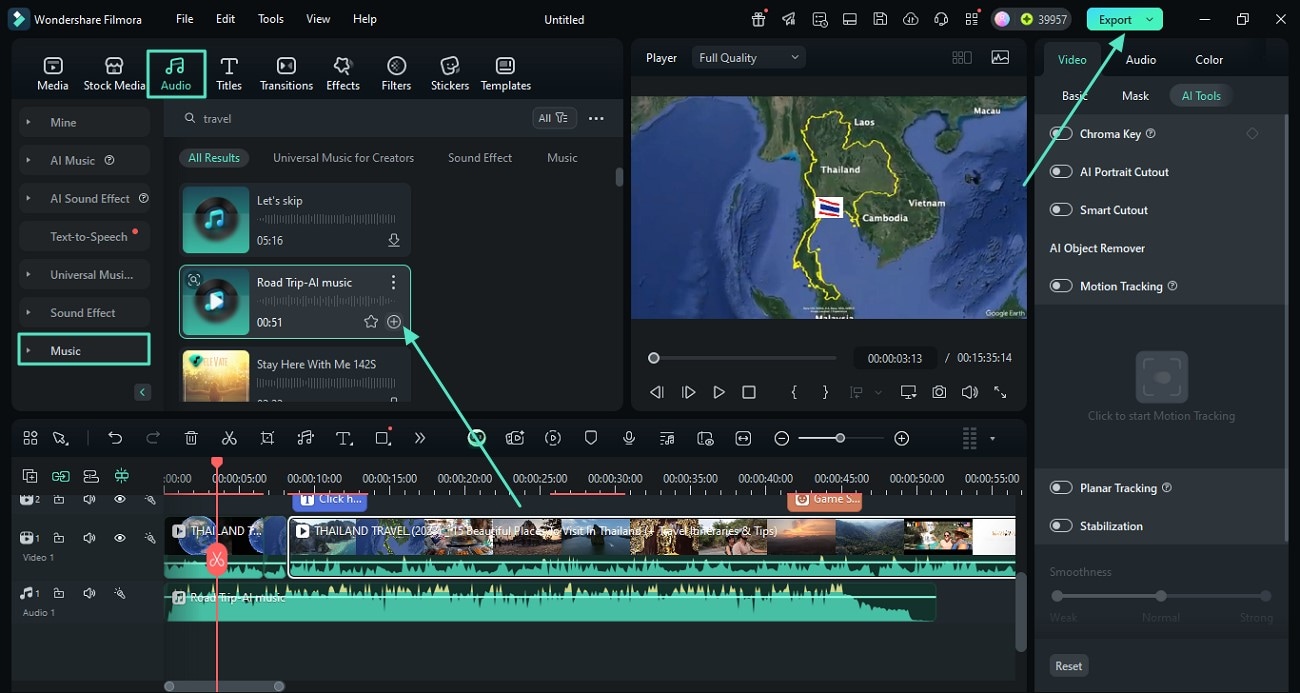Download the Let's skip audio track

click(x=394, y=240)
